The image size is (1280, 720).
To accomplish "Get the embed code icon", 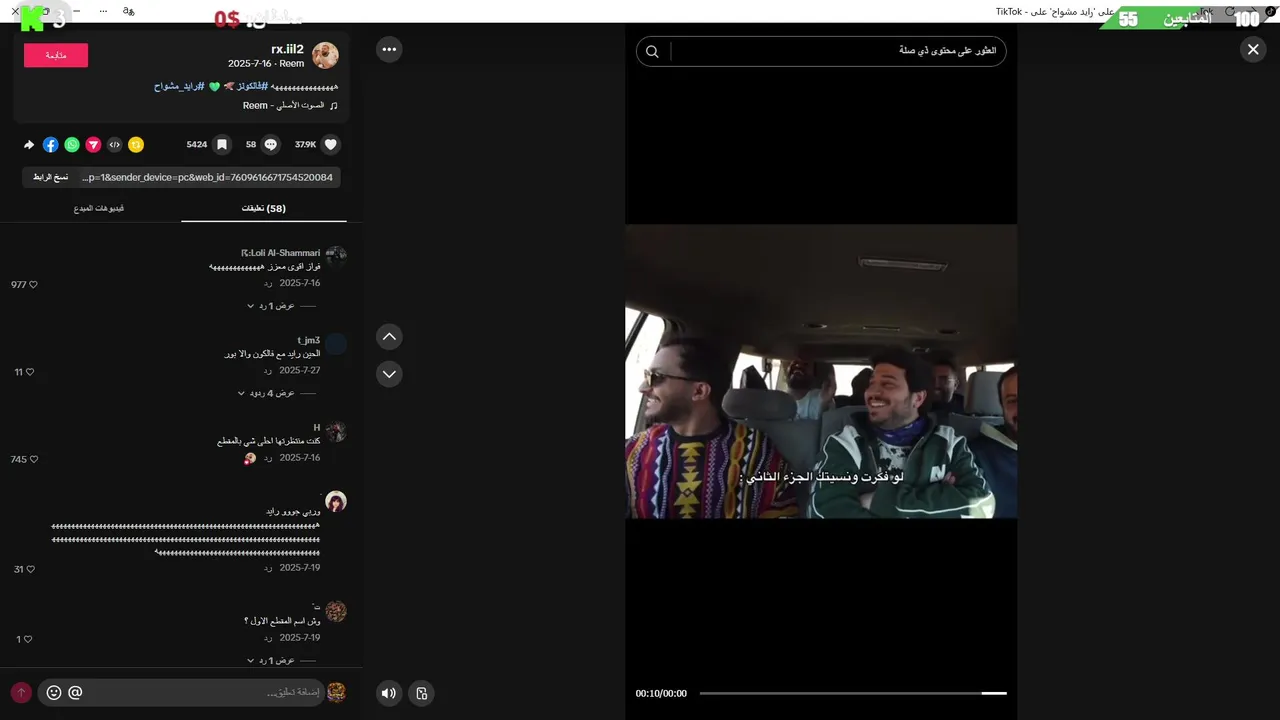I will point(115,145).
